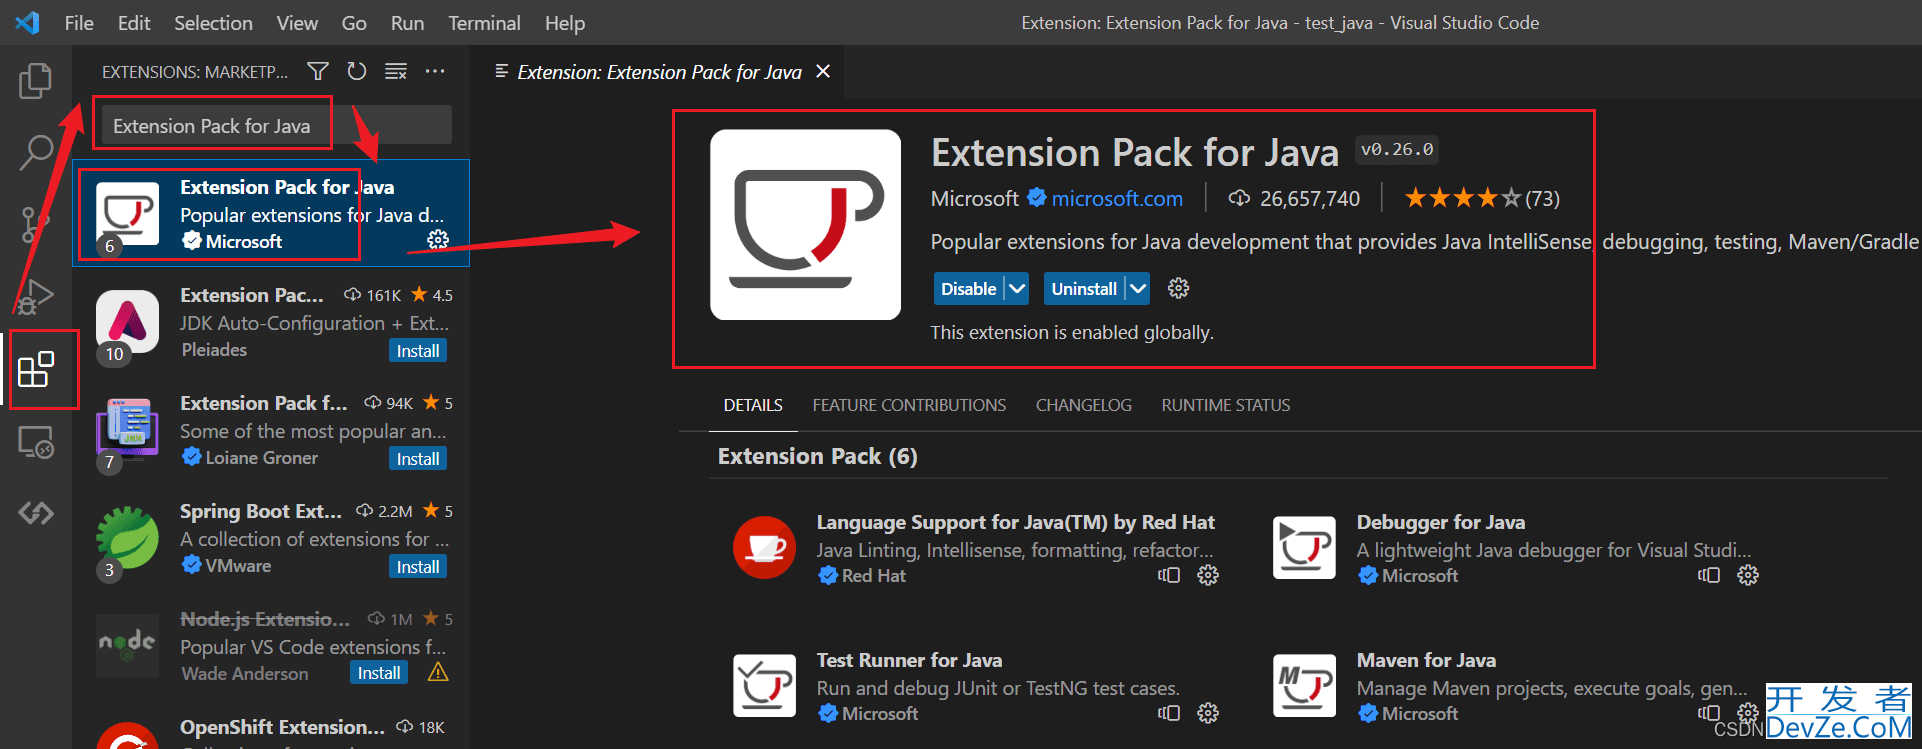
Task: Click sync icon for Test Runner for Java
Action: (1169, 713)
